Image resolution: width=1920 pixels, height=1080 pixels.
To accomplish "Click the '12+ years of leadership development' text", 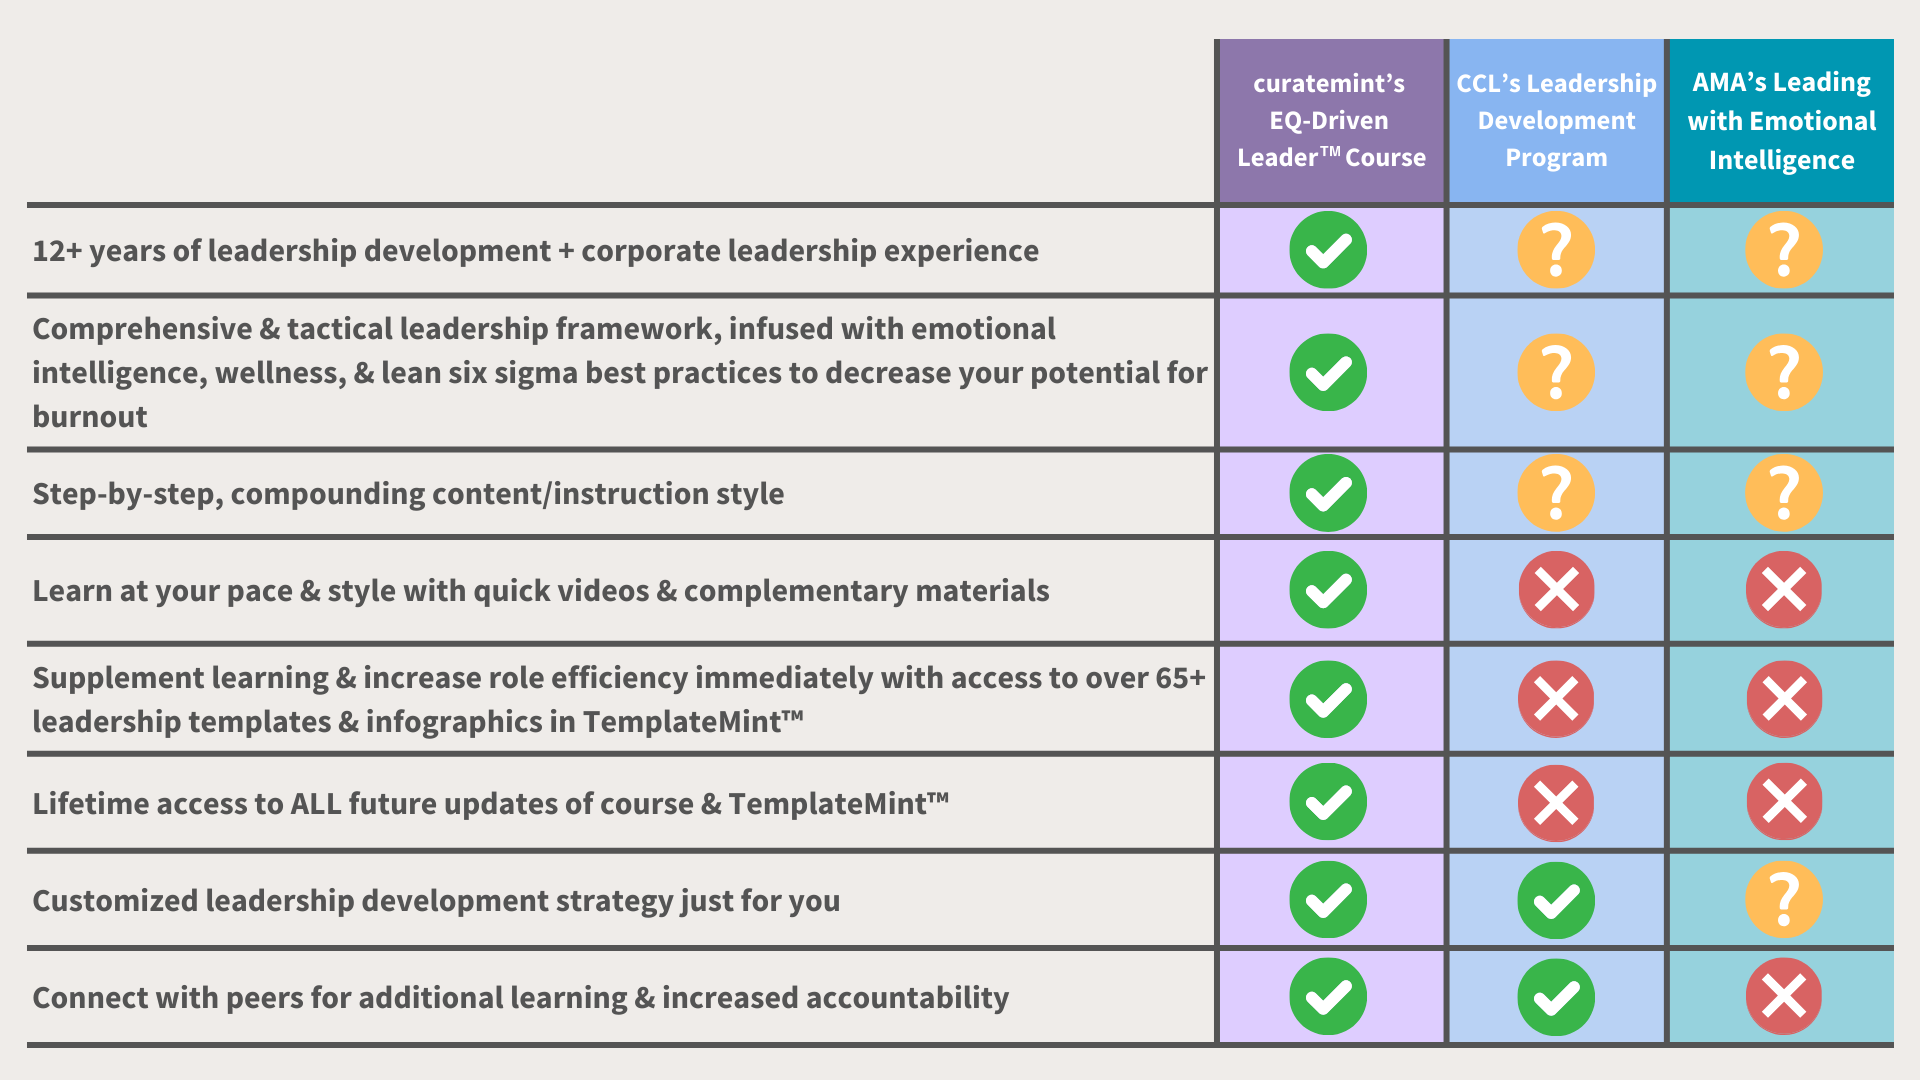I will tap(291, 250).
